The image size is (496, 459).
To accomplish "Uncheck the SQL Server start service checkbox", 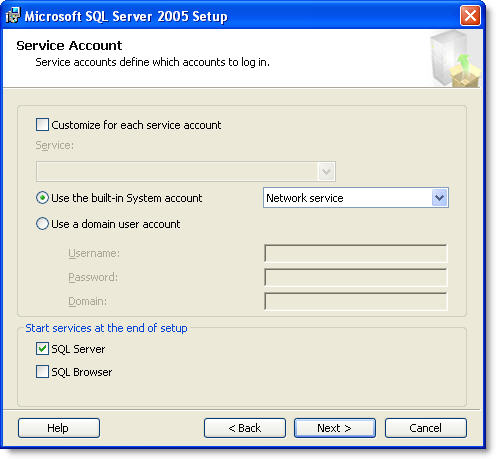I will [42, 349].
